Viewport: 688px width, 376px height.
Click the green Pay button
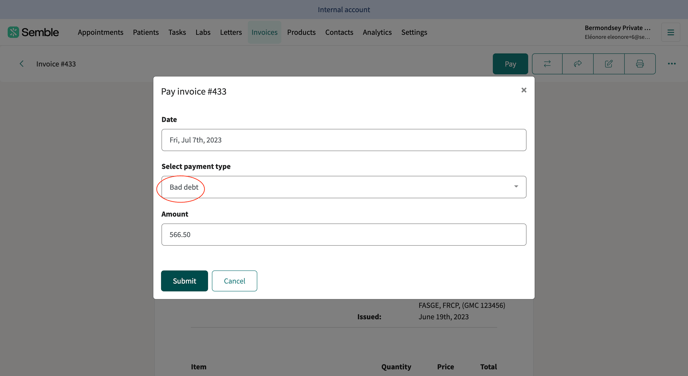pos(510,64)
